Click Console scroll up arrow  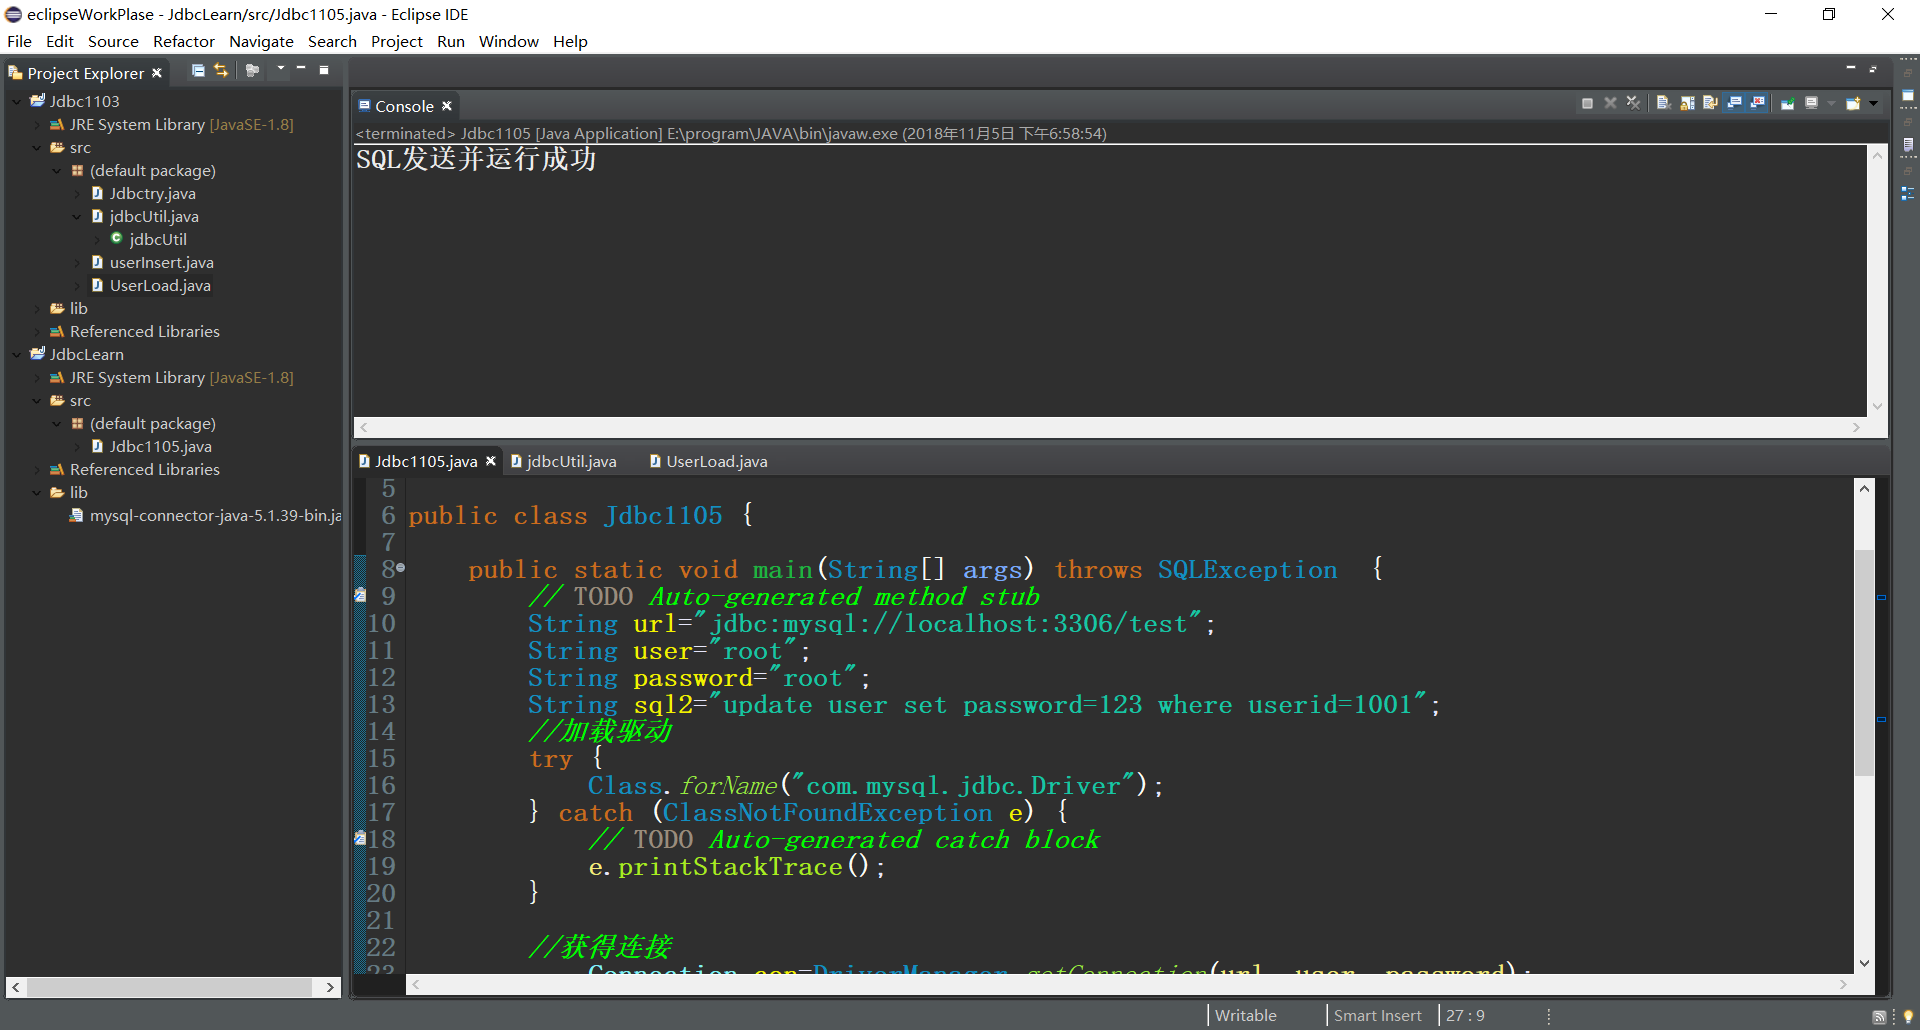coord(1877,156)
